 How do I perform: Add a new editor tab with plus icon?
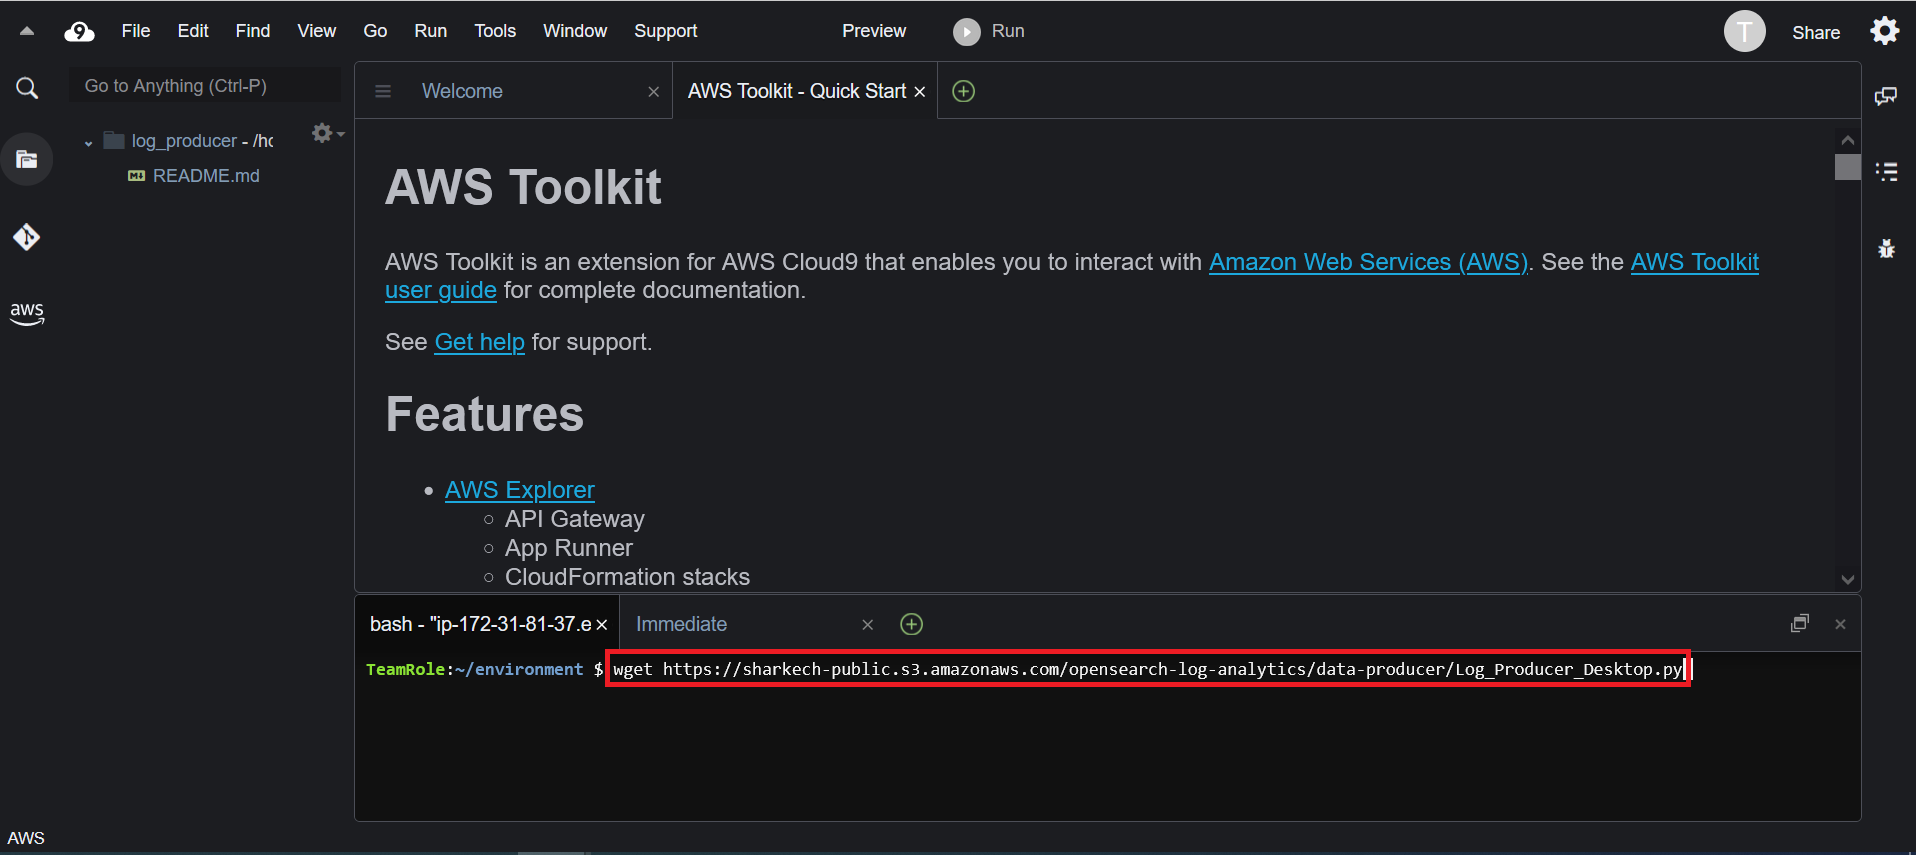[x=963, y=91]
